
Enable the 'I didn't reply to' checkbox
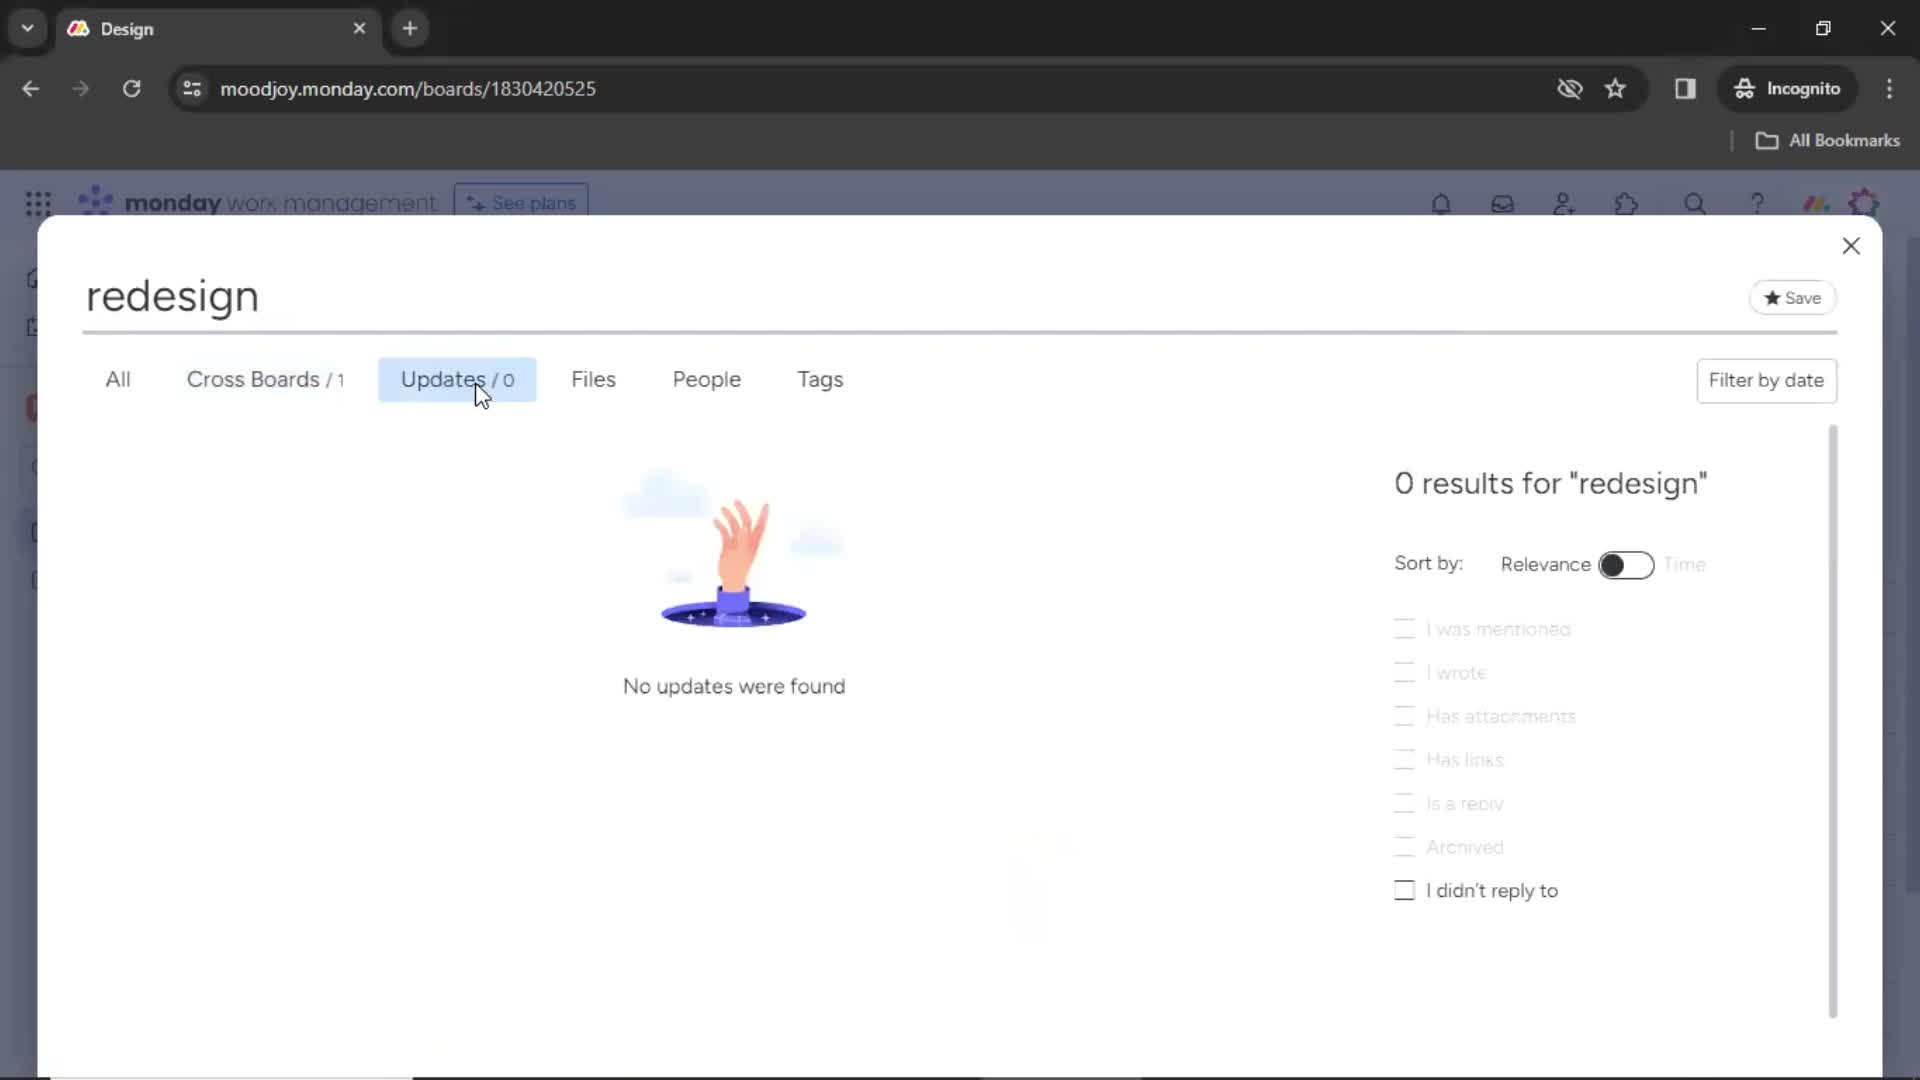(x=1404, y=889)
